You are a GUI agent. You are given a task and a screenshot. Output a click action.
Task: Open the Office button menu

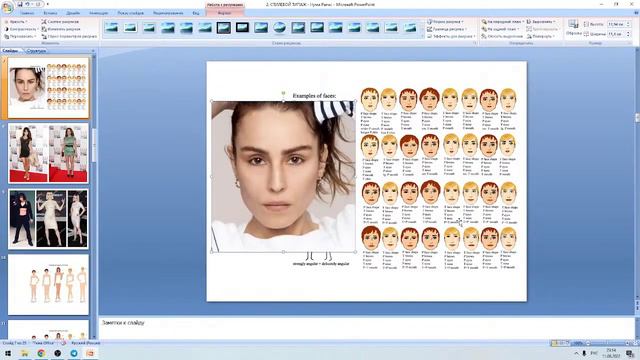tap(7, 7)
